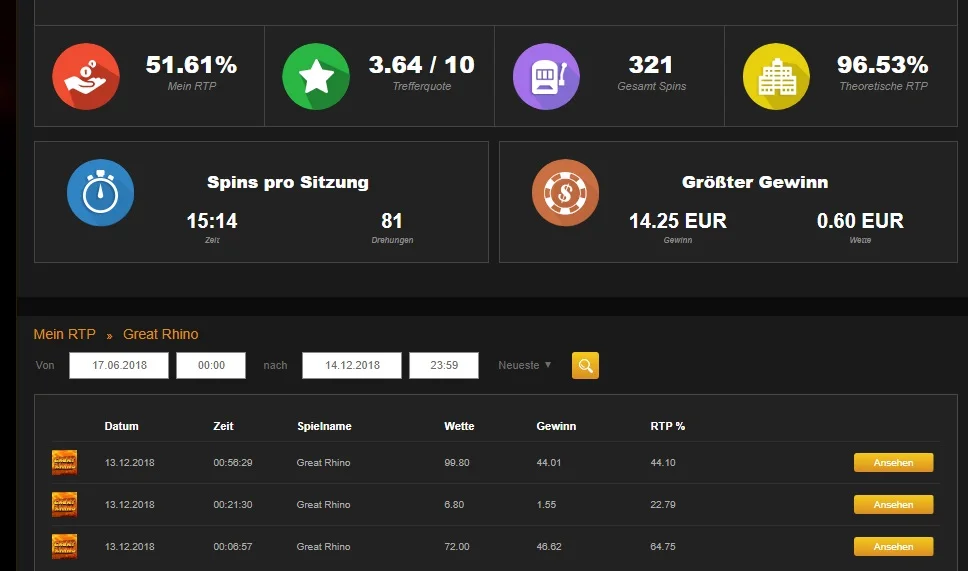
Task: Click the 0.60 EUR Wette value
Action: coord(860,221)
